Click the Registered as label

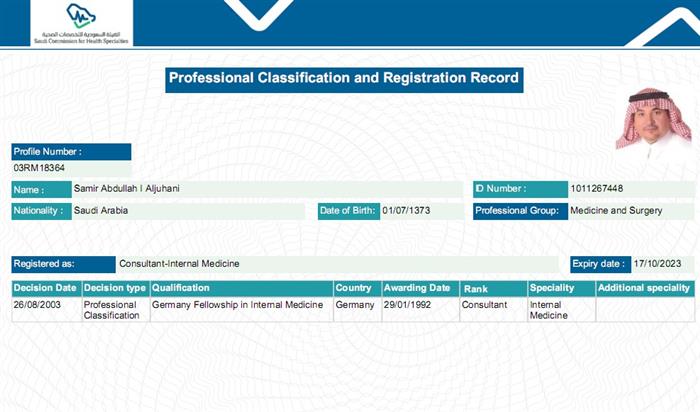[63, 264]
